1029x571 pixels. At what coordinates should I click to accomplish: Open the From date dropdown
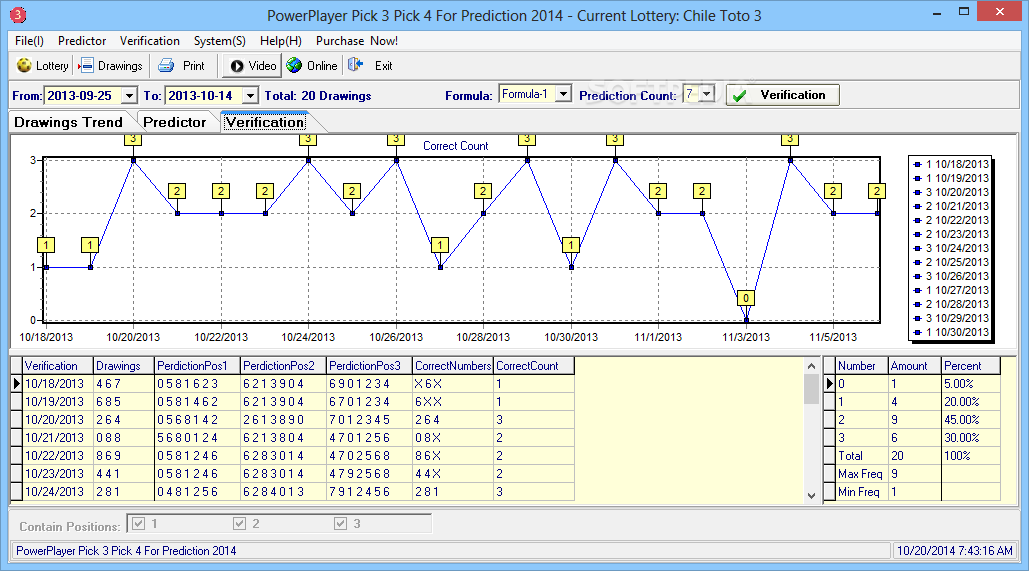click(130, 96)
